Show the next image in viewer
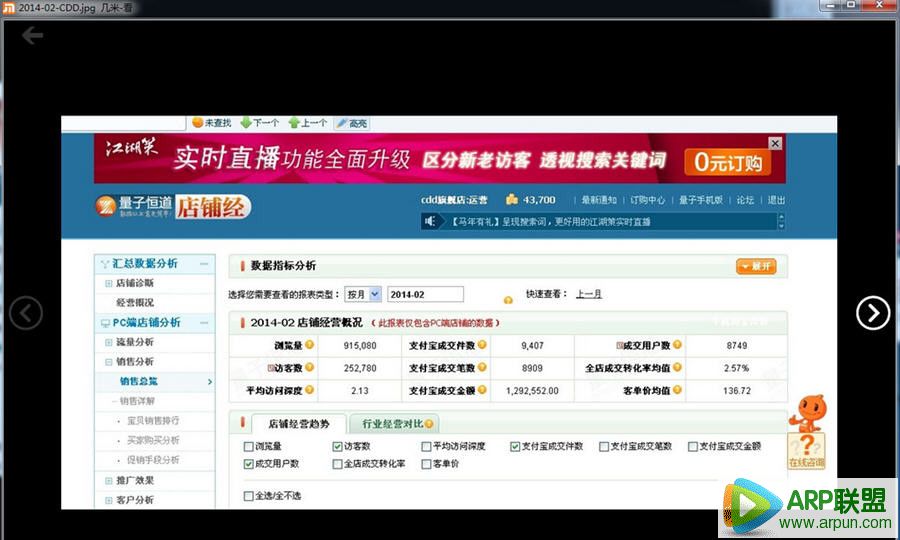This screenshot has height=540, width=900. 872,313
